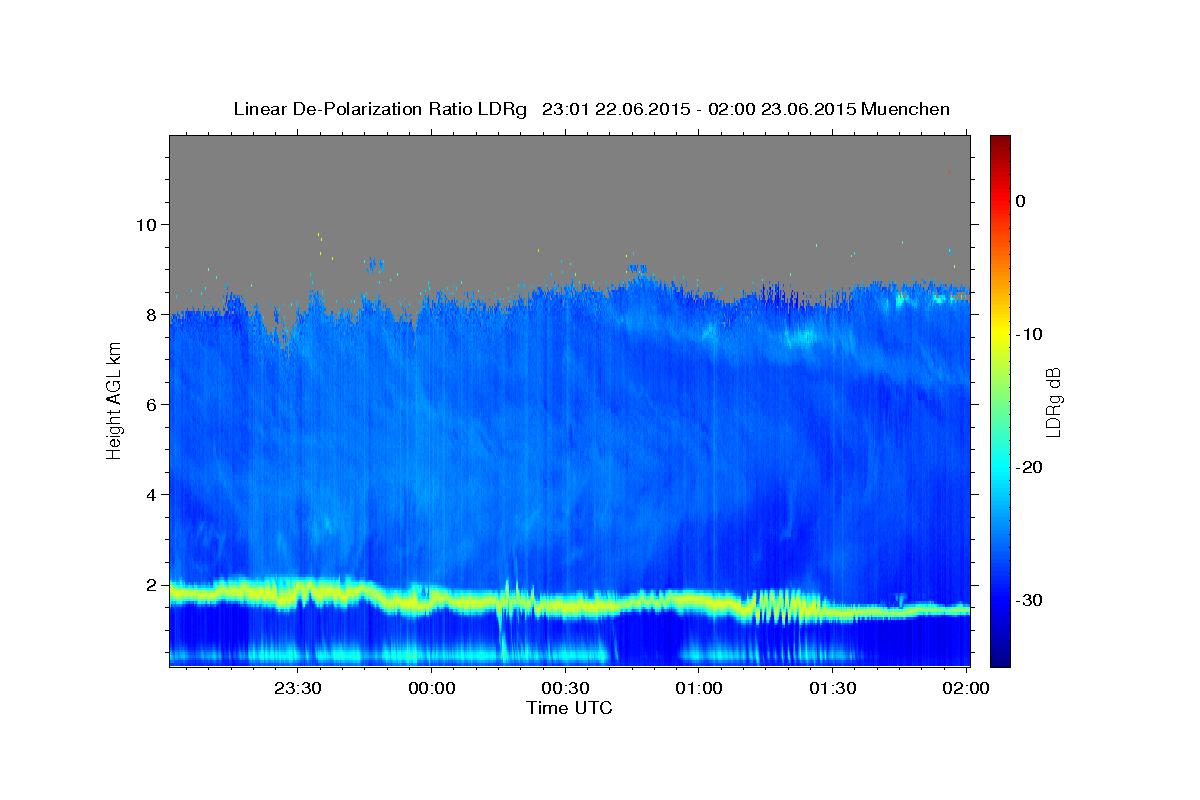Screen dimensions: 1200x800
Task: Click the 23:30 time tick label
Action: (x=297, y=688)
